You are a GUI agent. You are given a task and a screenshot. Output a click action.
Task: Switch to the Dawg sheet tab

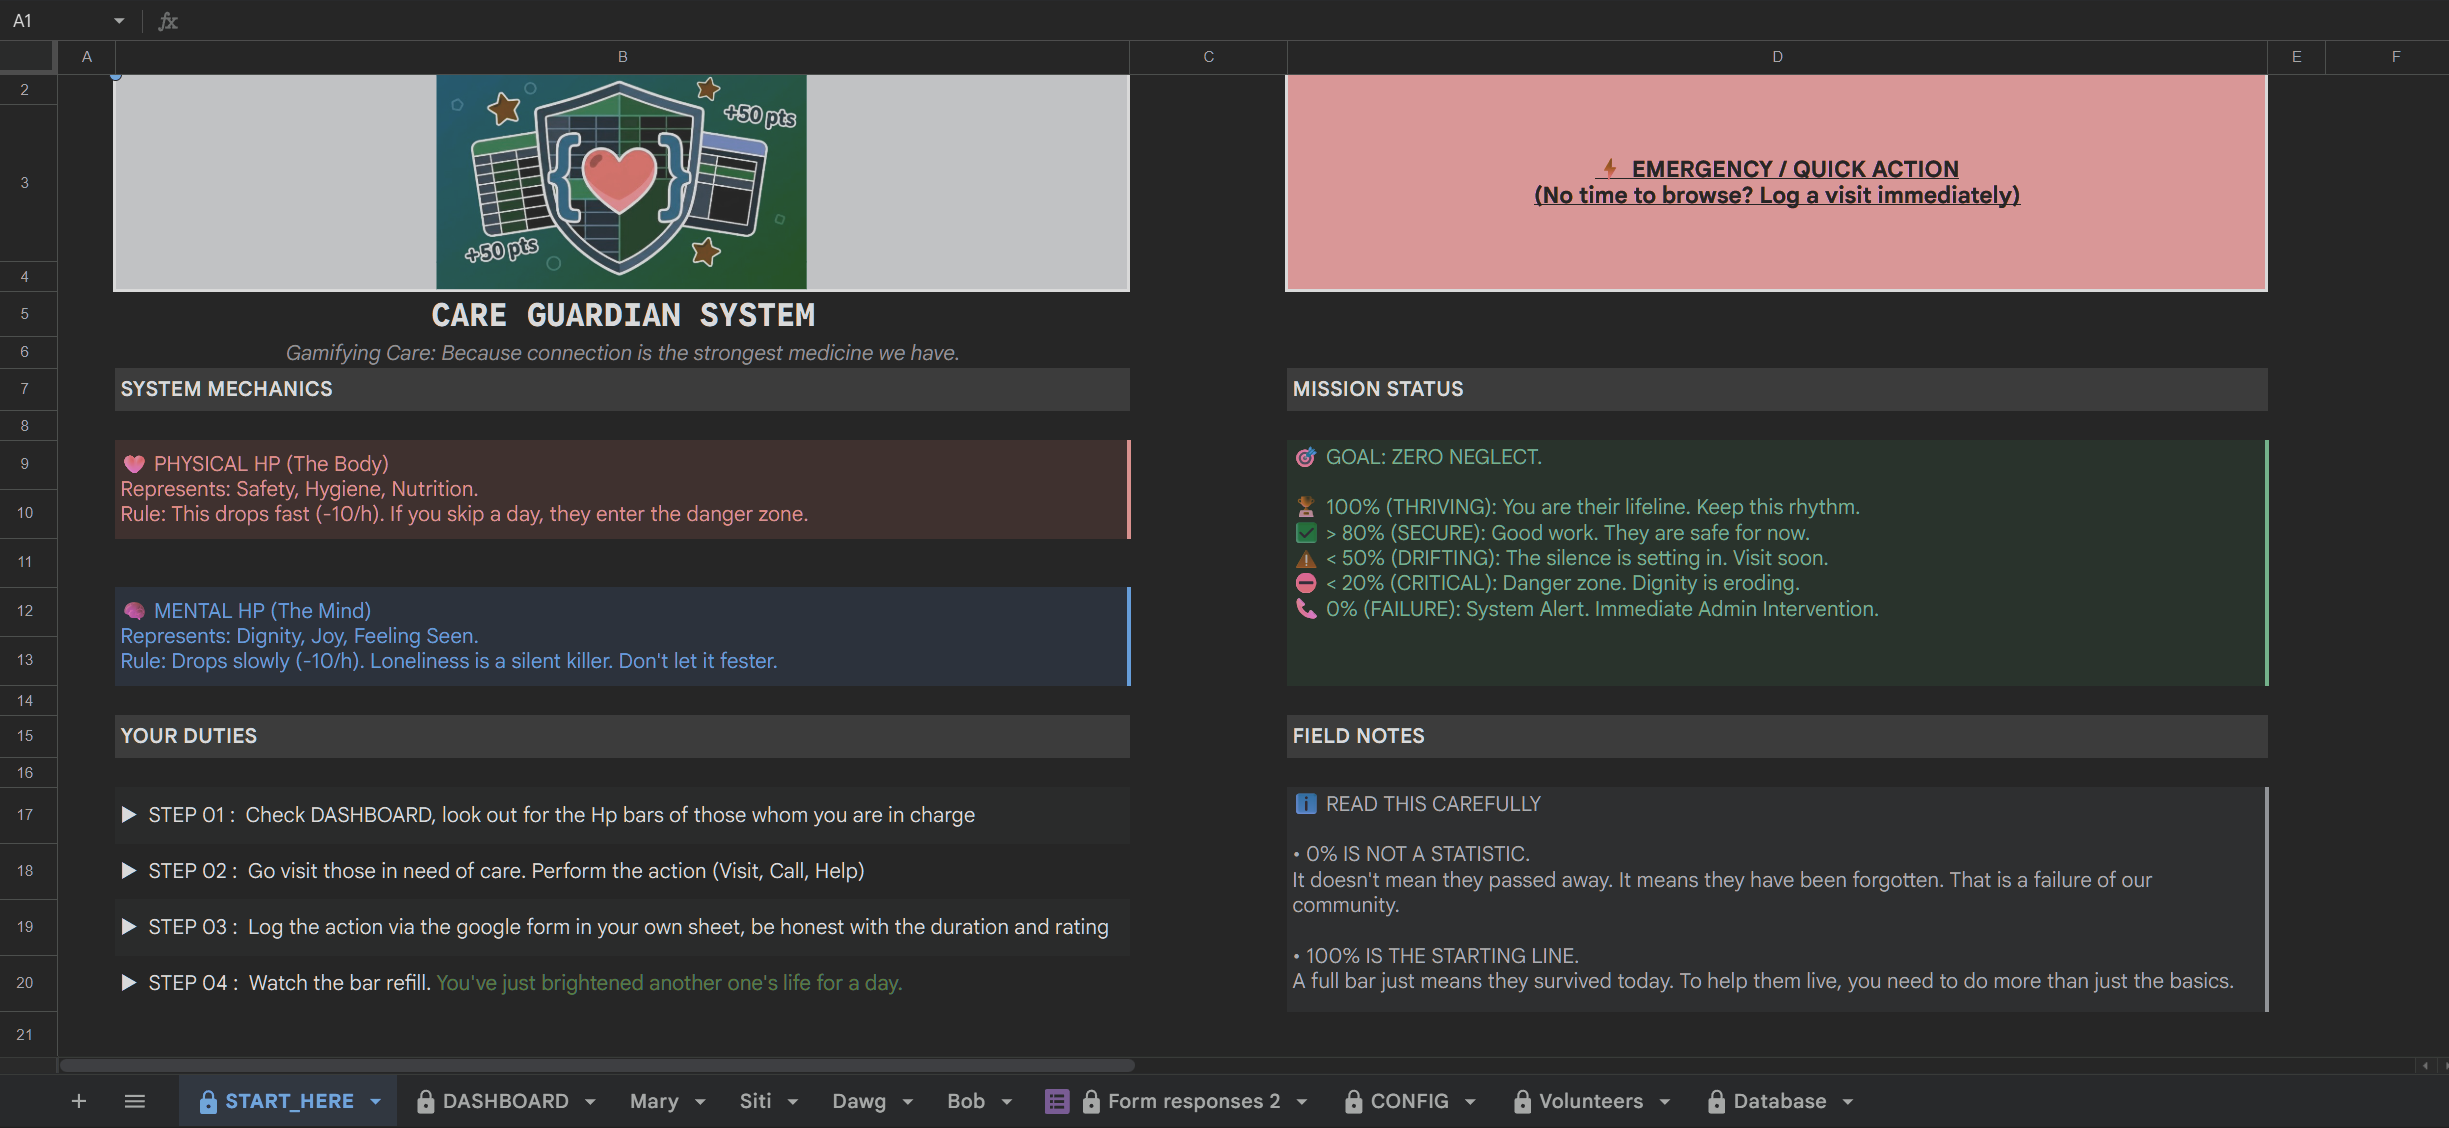click(859, 1101)
